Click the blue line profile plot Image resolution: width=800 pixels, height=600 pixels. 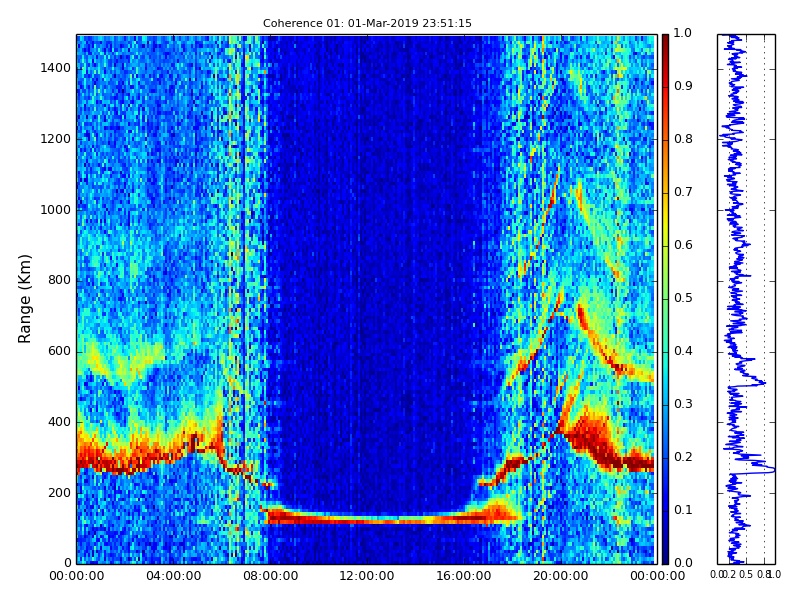click(x=746, y=299)
